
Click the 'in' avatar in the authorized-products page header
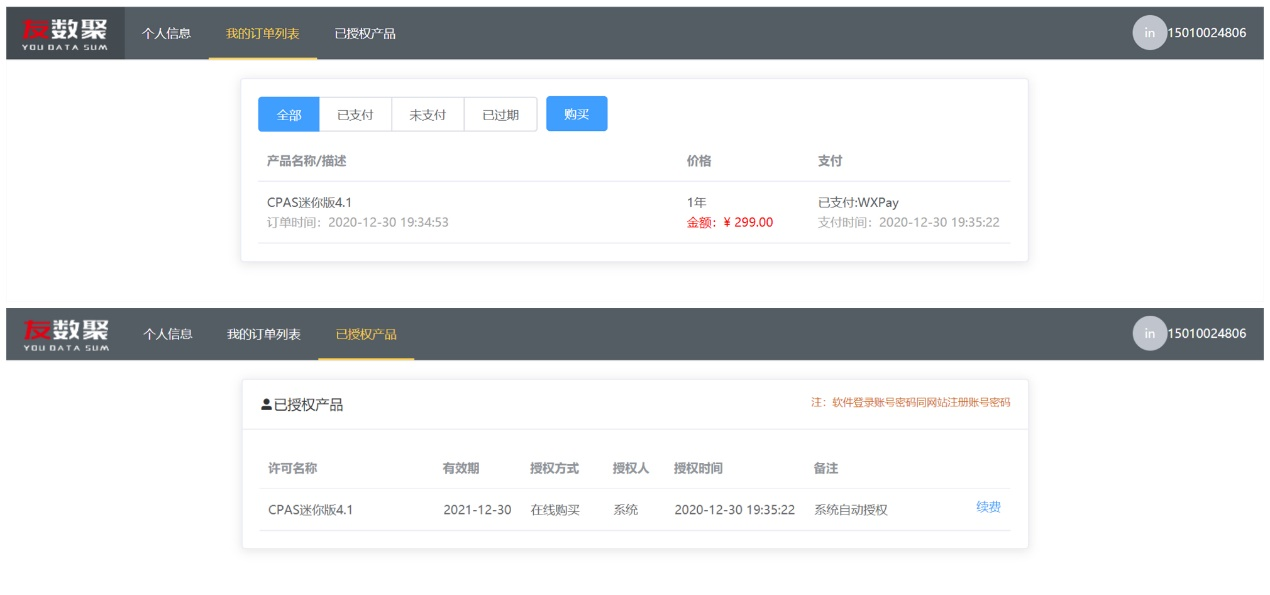(1149, 333)
